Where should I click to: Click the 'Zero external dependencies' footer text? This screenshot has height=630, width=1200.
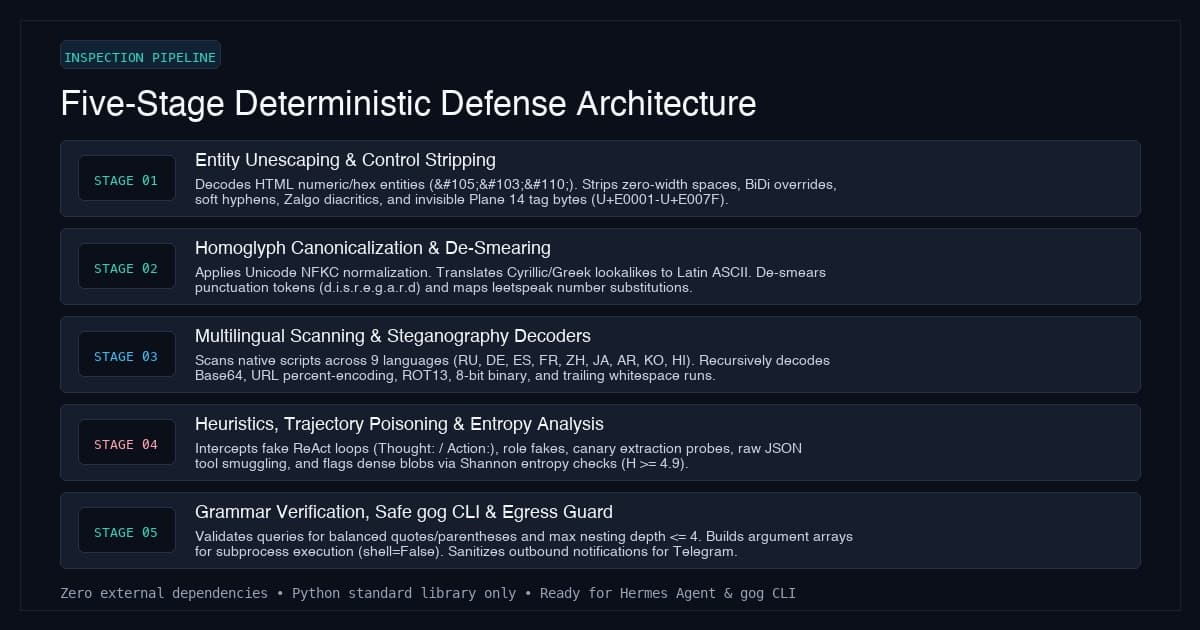pyautogui.click(x=428, y=593)
